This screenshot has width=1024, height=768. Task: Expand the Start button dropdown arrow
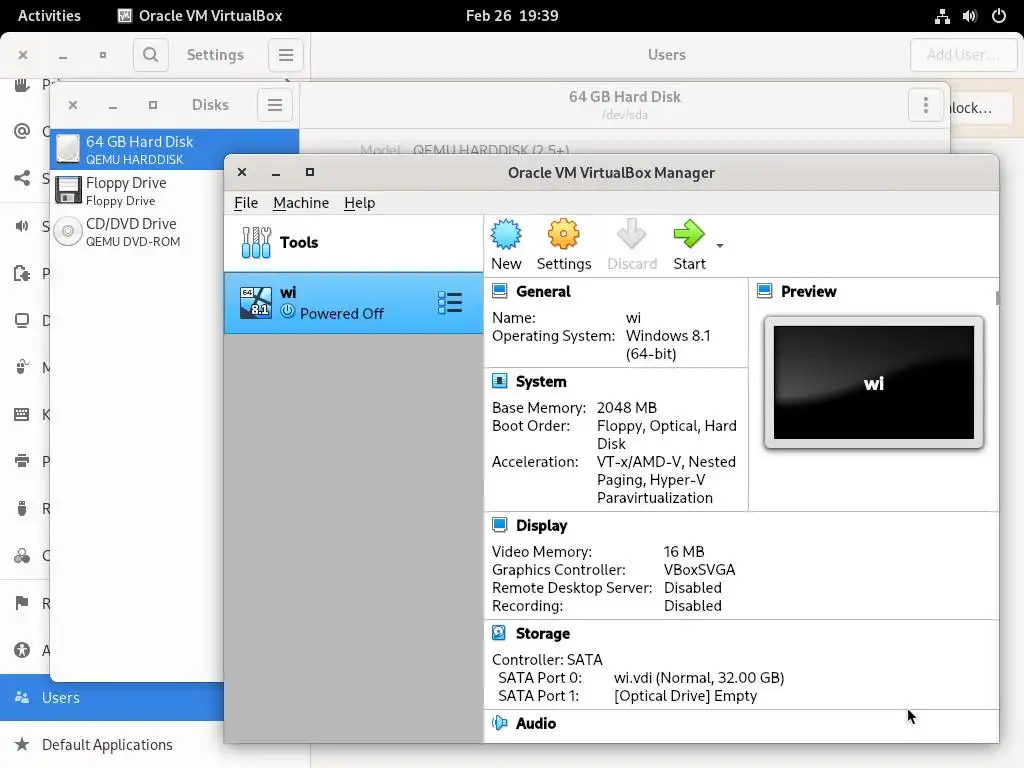(x=720, y=246)
